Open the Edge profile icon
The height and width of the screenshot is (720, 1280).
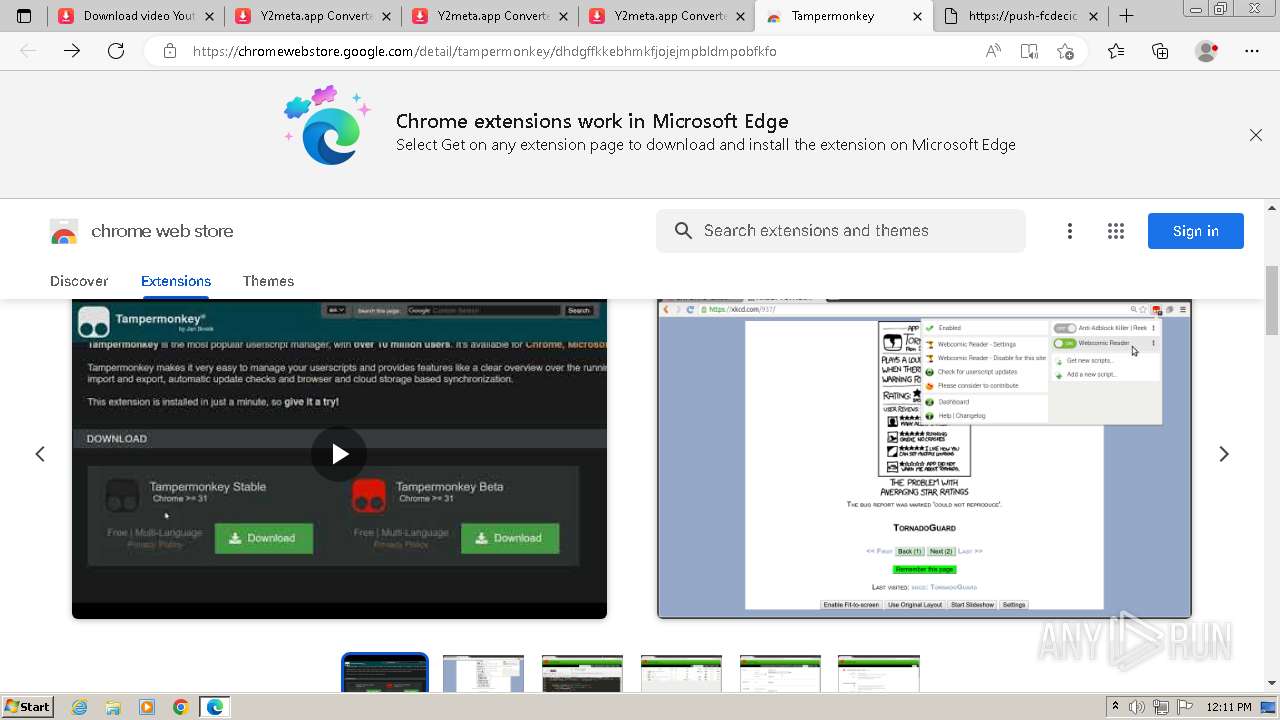[1207, 51]
